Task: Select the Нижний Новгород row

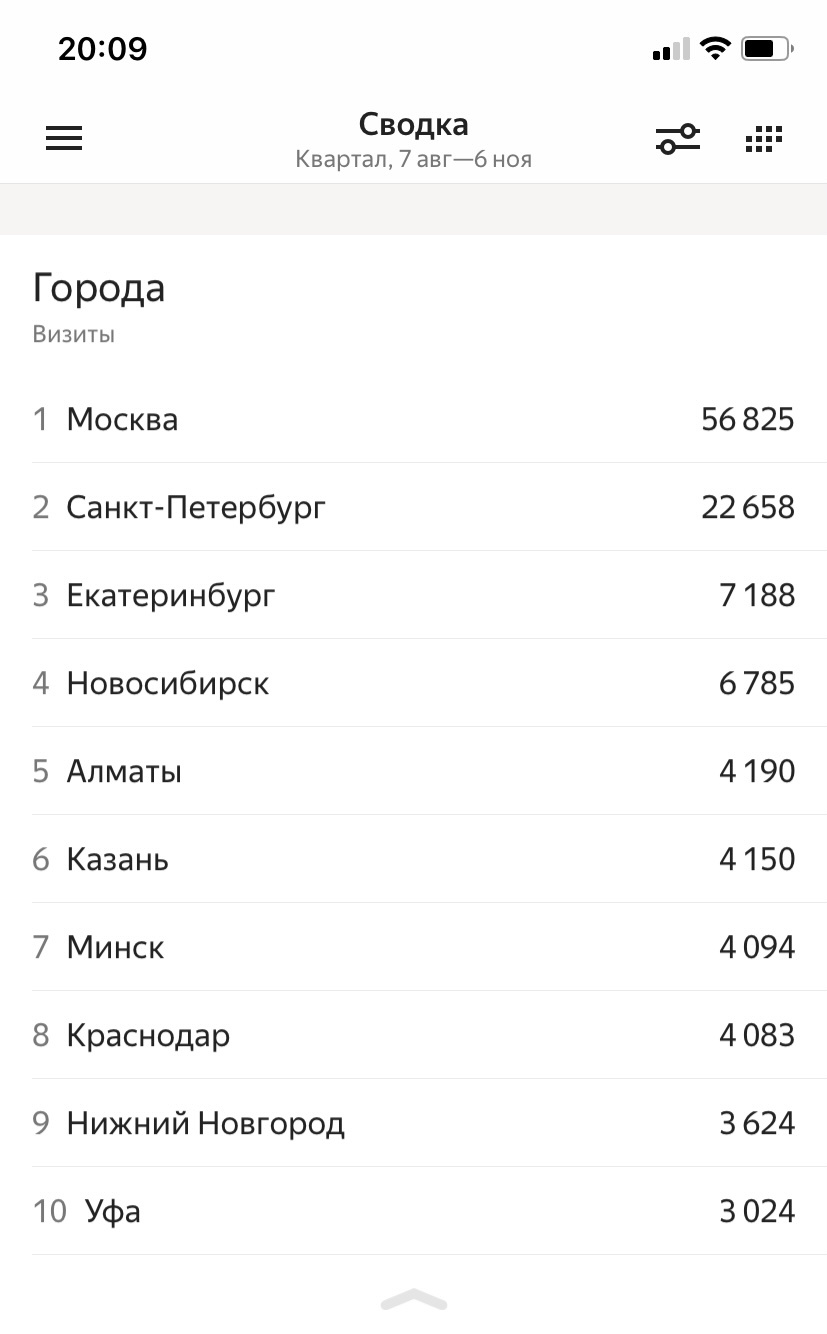Action: (413, 1123)
